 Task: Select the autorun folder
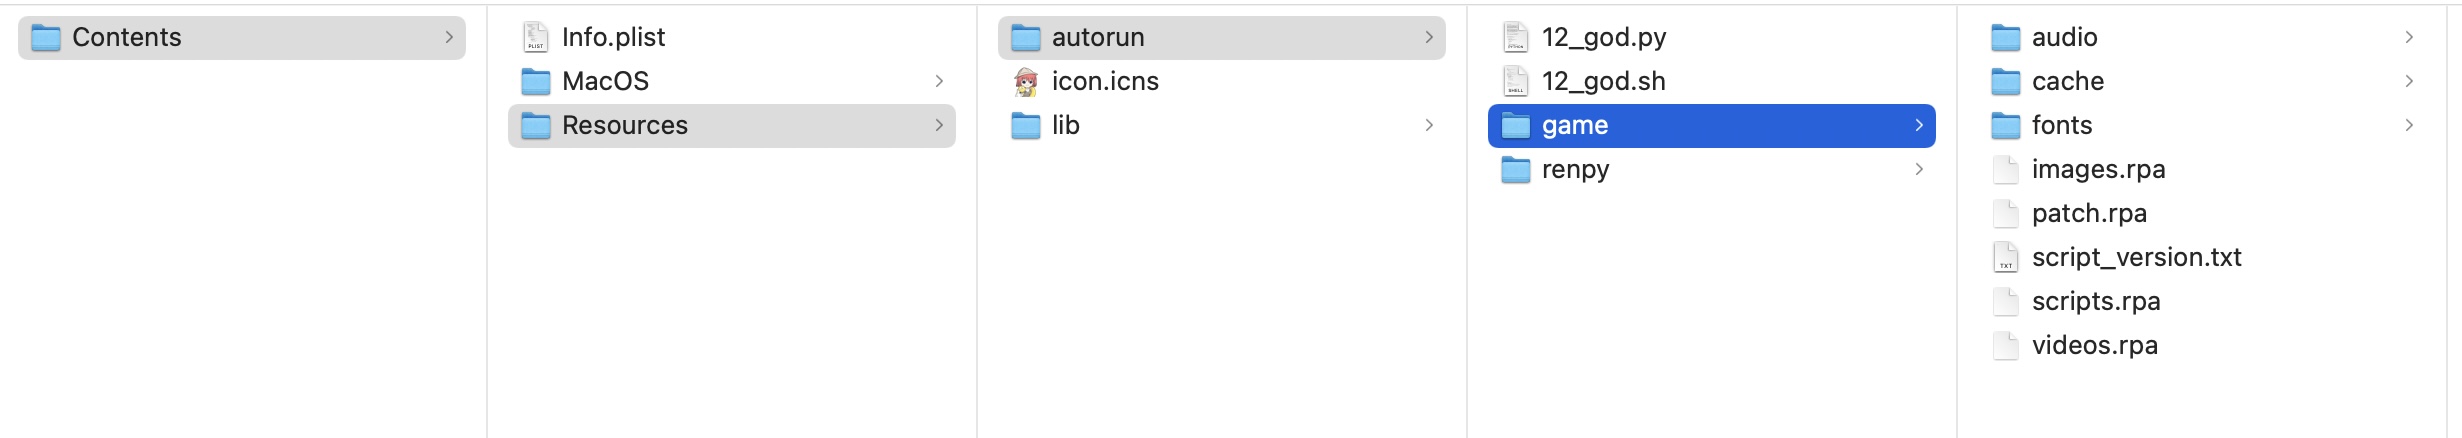click(1097, 38)
